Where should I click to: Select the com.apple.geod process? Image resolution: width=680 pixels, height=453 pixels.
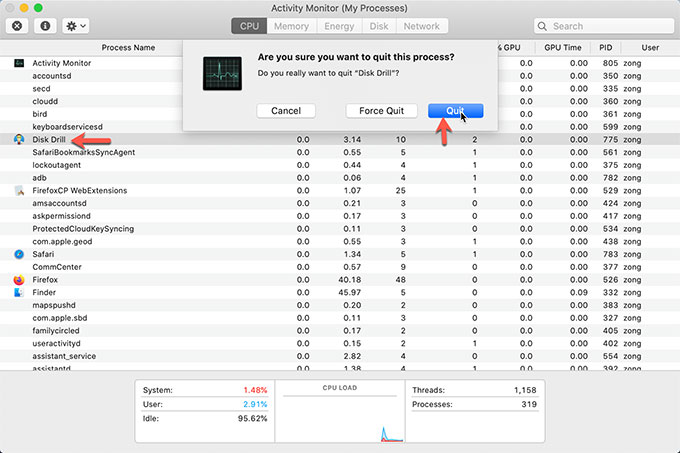(x=62, y=241)
